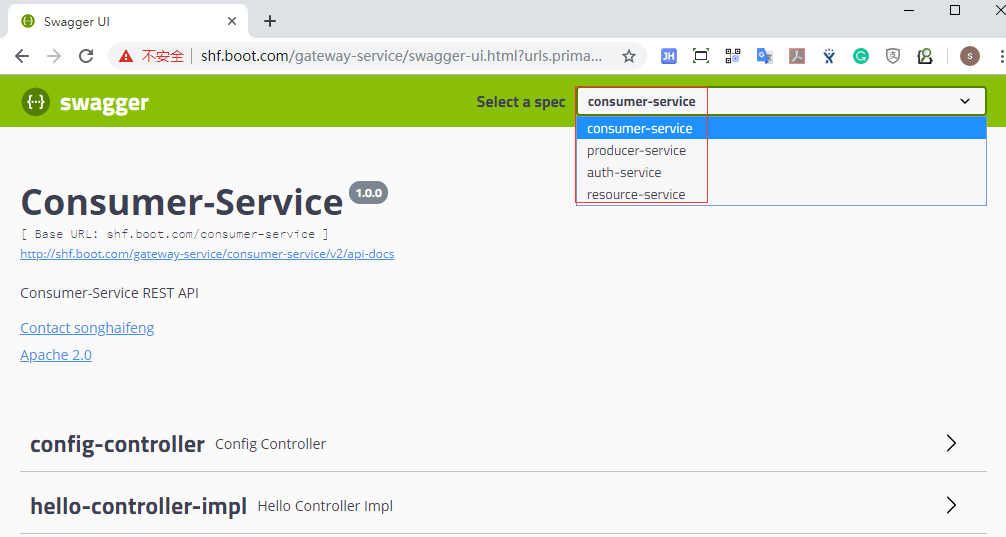Screen dimensions: 1006x537
Task: Choose producer-service from the spec list
Action: 781,150
